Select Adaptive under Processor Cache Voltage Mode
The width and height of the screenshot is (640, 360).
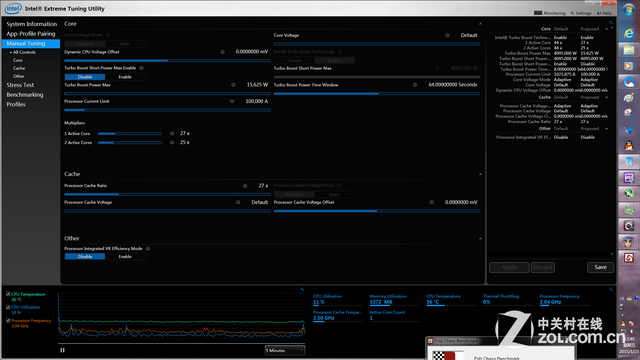[294, 195]
